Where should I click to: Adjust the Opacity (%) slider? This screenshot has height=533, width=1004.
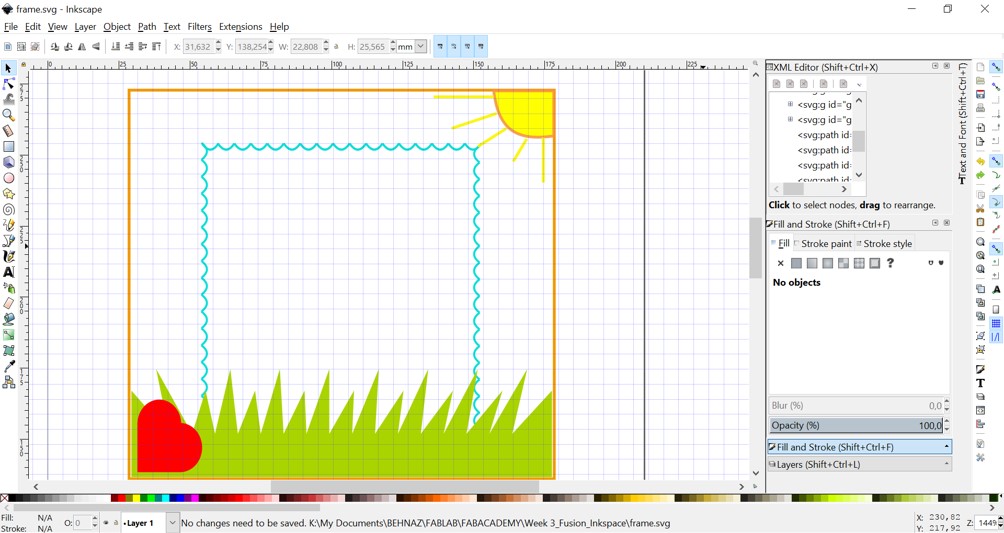856,425
